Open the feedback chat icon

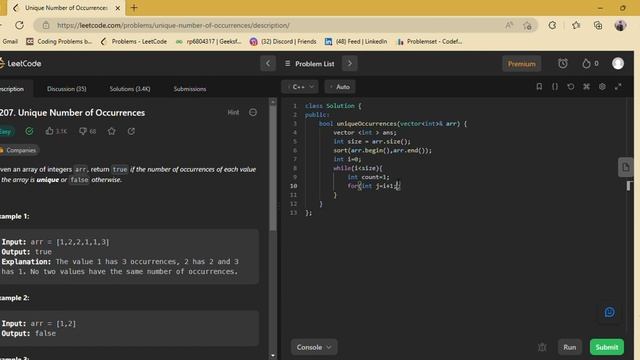609,313
